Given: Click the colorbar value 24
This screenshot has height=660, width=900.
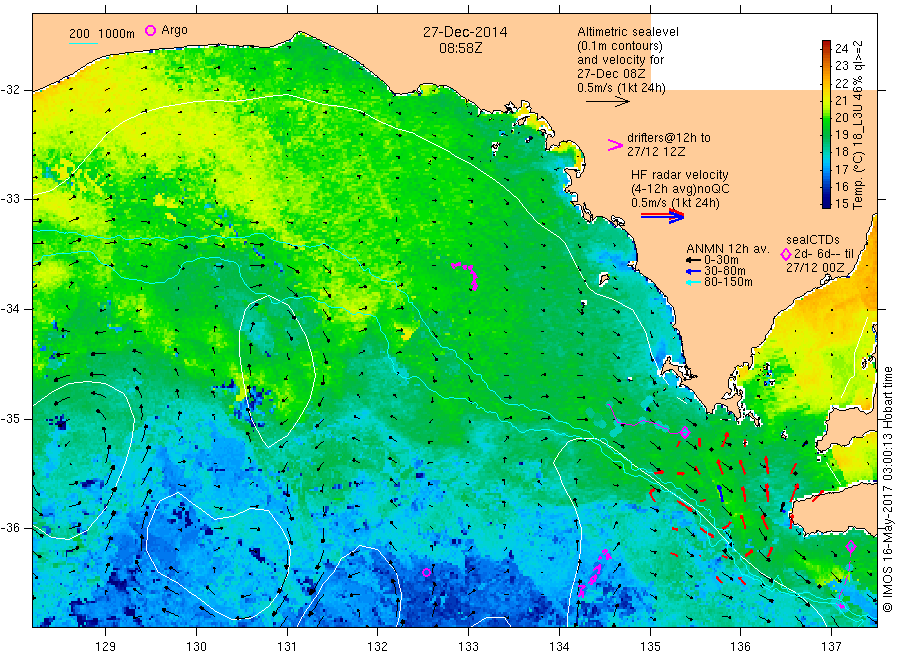Looking at the screenshot, I should [x=841, y=49].
